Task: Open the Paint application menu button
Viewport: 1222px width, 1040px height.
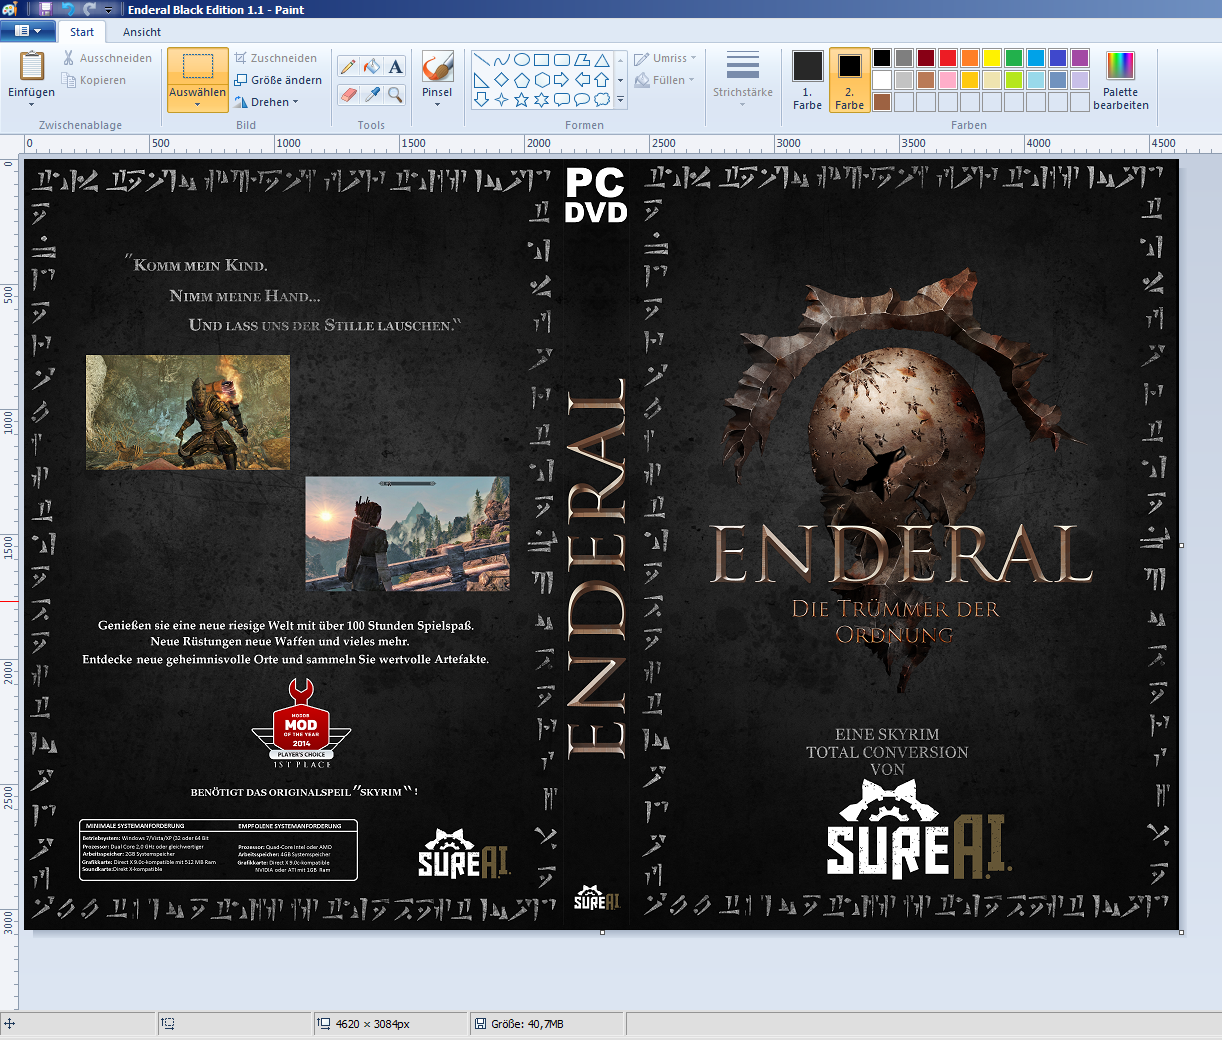Action: [28, 31]
